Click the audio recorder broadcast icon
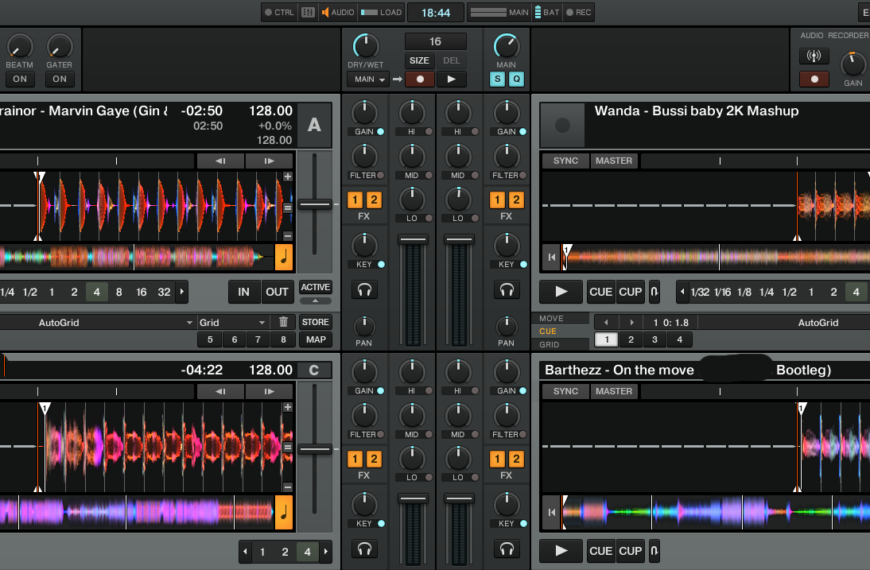Image resolution: width=870 pixels, height=570 pixels. tap(814, 56)
